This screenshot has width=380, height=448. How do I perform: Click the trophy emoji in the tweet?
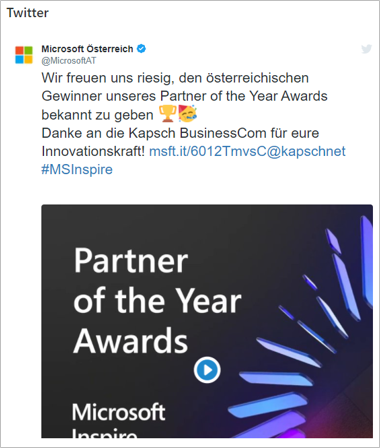point(167,114)
